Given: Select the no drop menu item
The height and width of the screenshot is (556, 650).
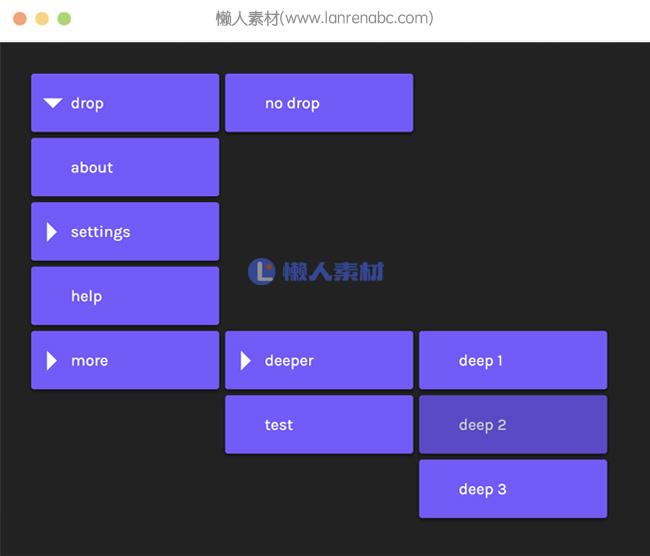Looking at the screenshot, I should coord(319,103).
